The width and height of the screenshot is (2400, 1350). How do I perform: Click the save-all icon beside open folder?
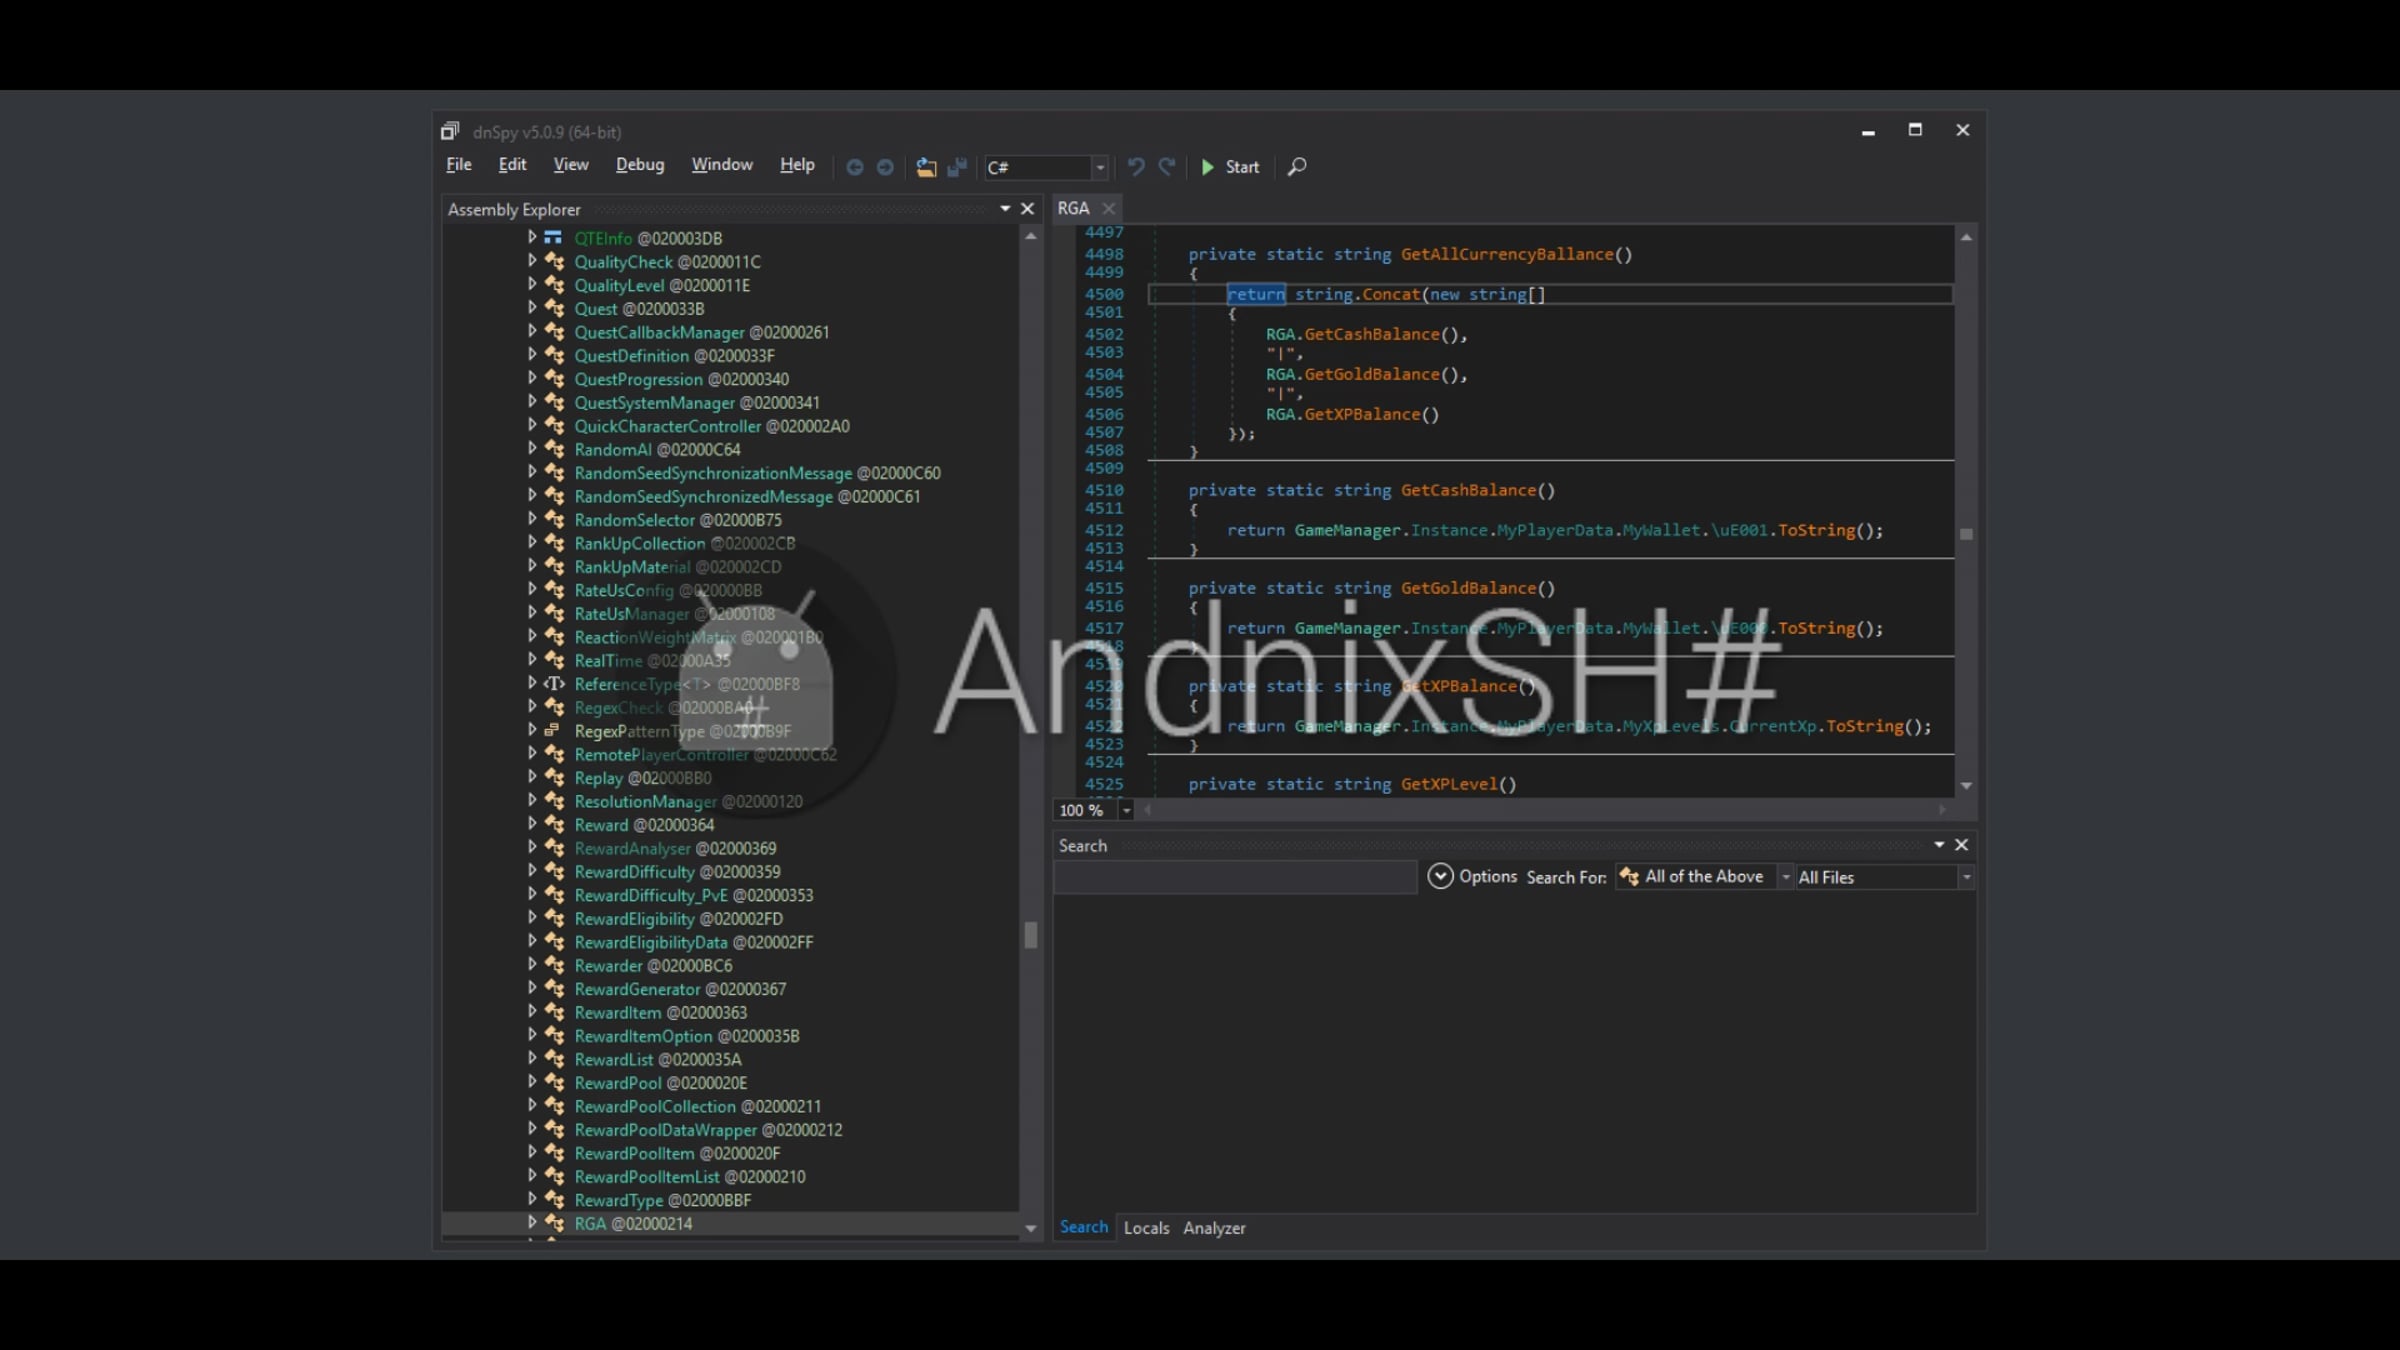(957, 167)
